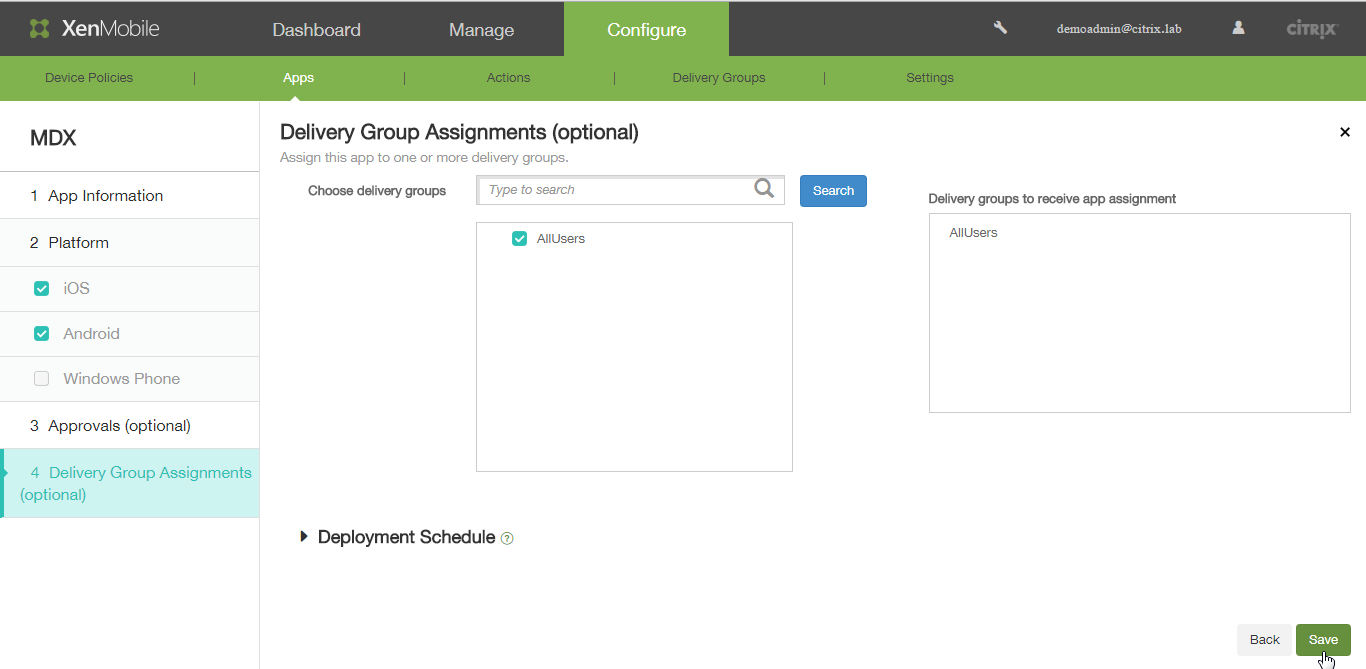Expand the Deployment Schedule section
This screenshot has width=1366, height=669.
(x=304, y=537)
